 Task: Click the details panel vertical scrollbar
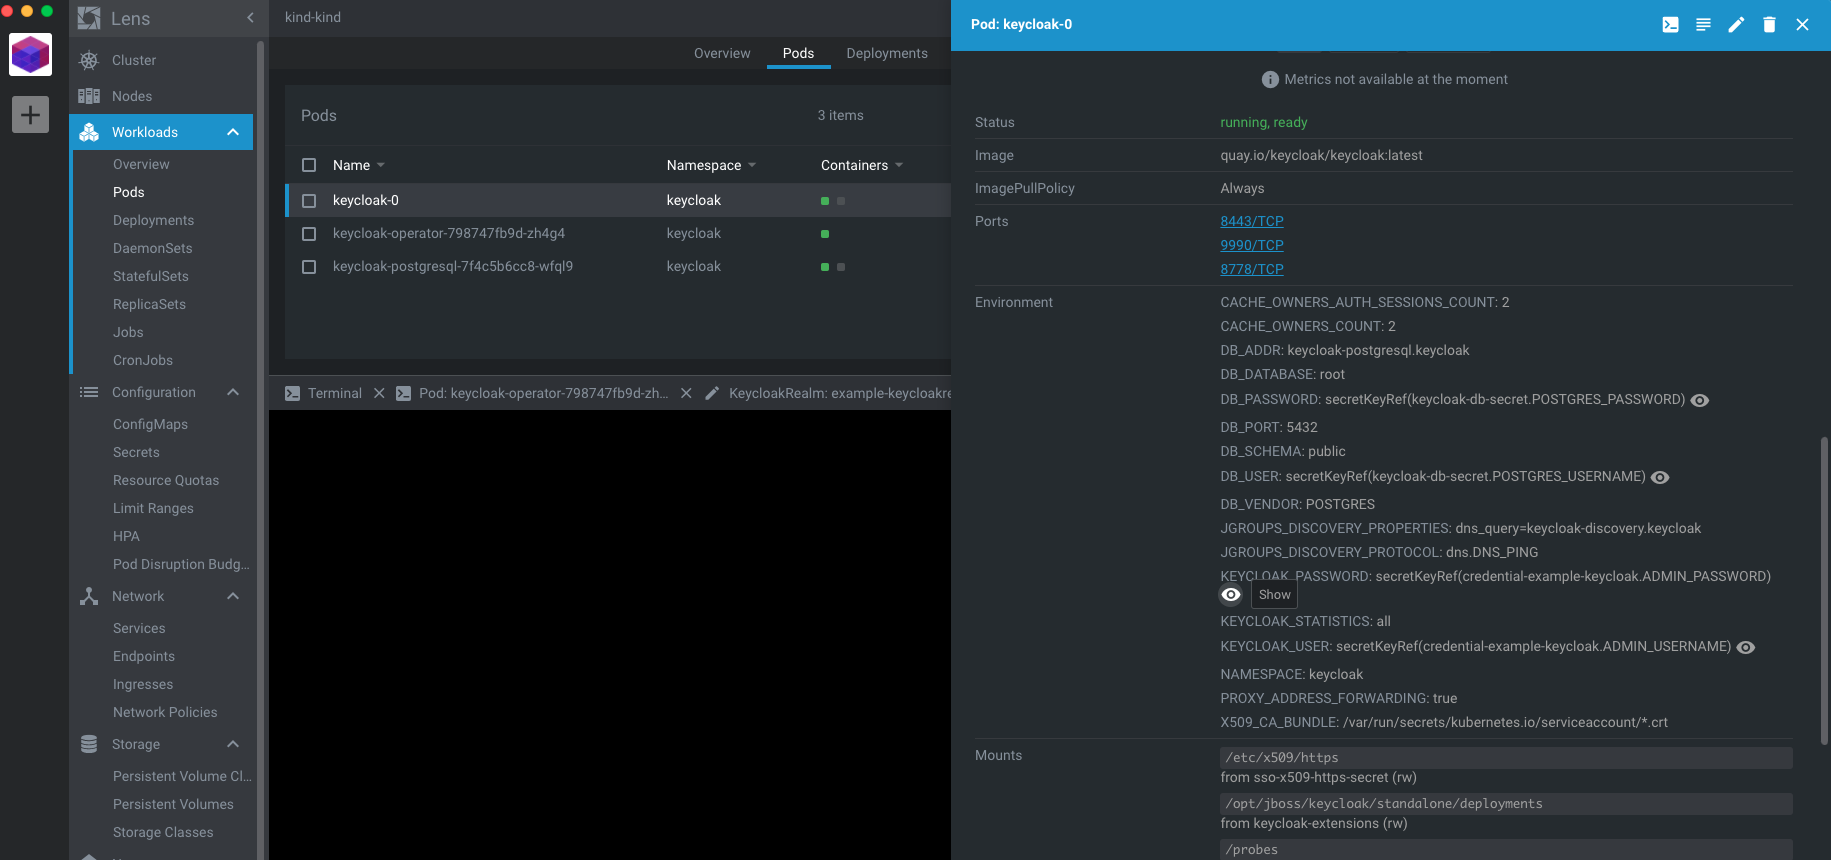[x=1824, y=590]
